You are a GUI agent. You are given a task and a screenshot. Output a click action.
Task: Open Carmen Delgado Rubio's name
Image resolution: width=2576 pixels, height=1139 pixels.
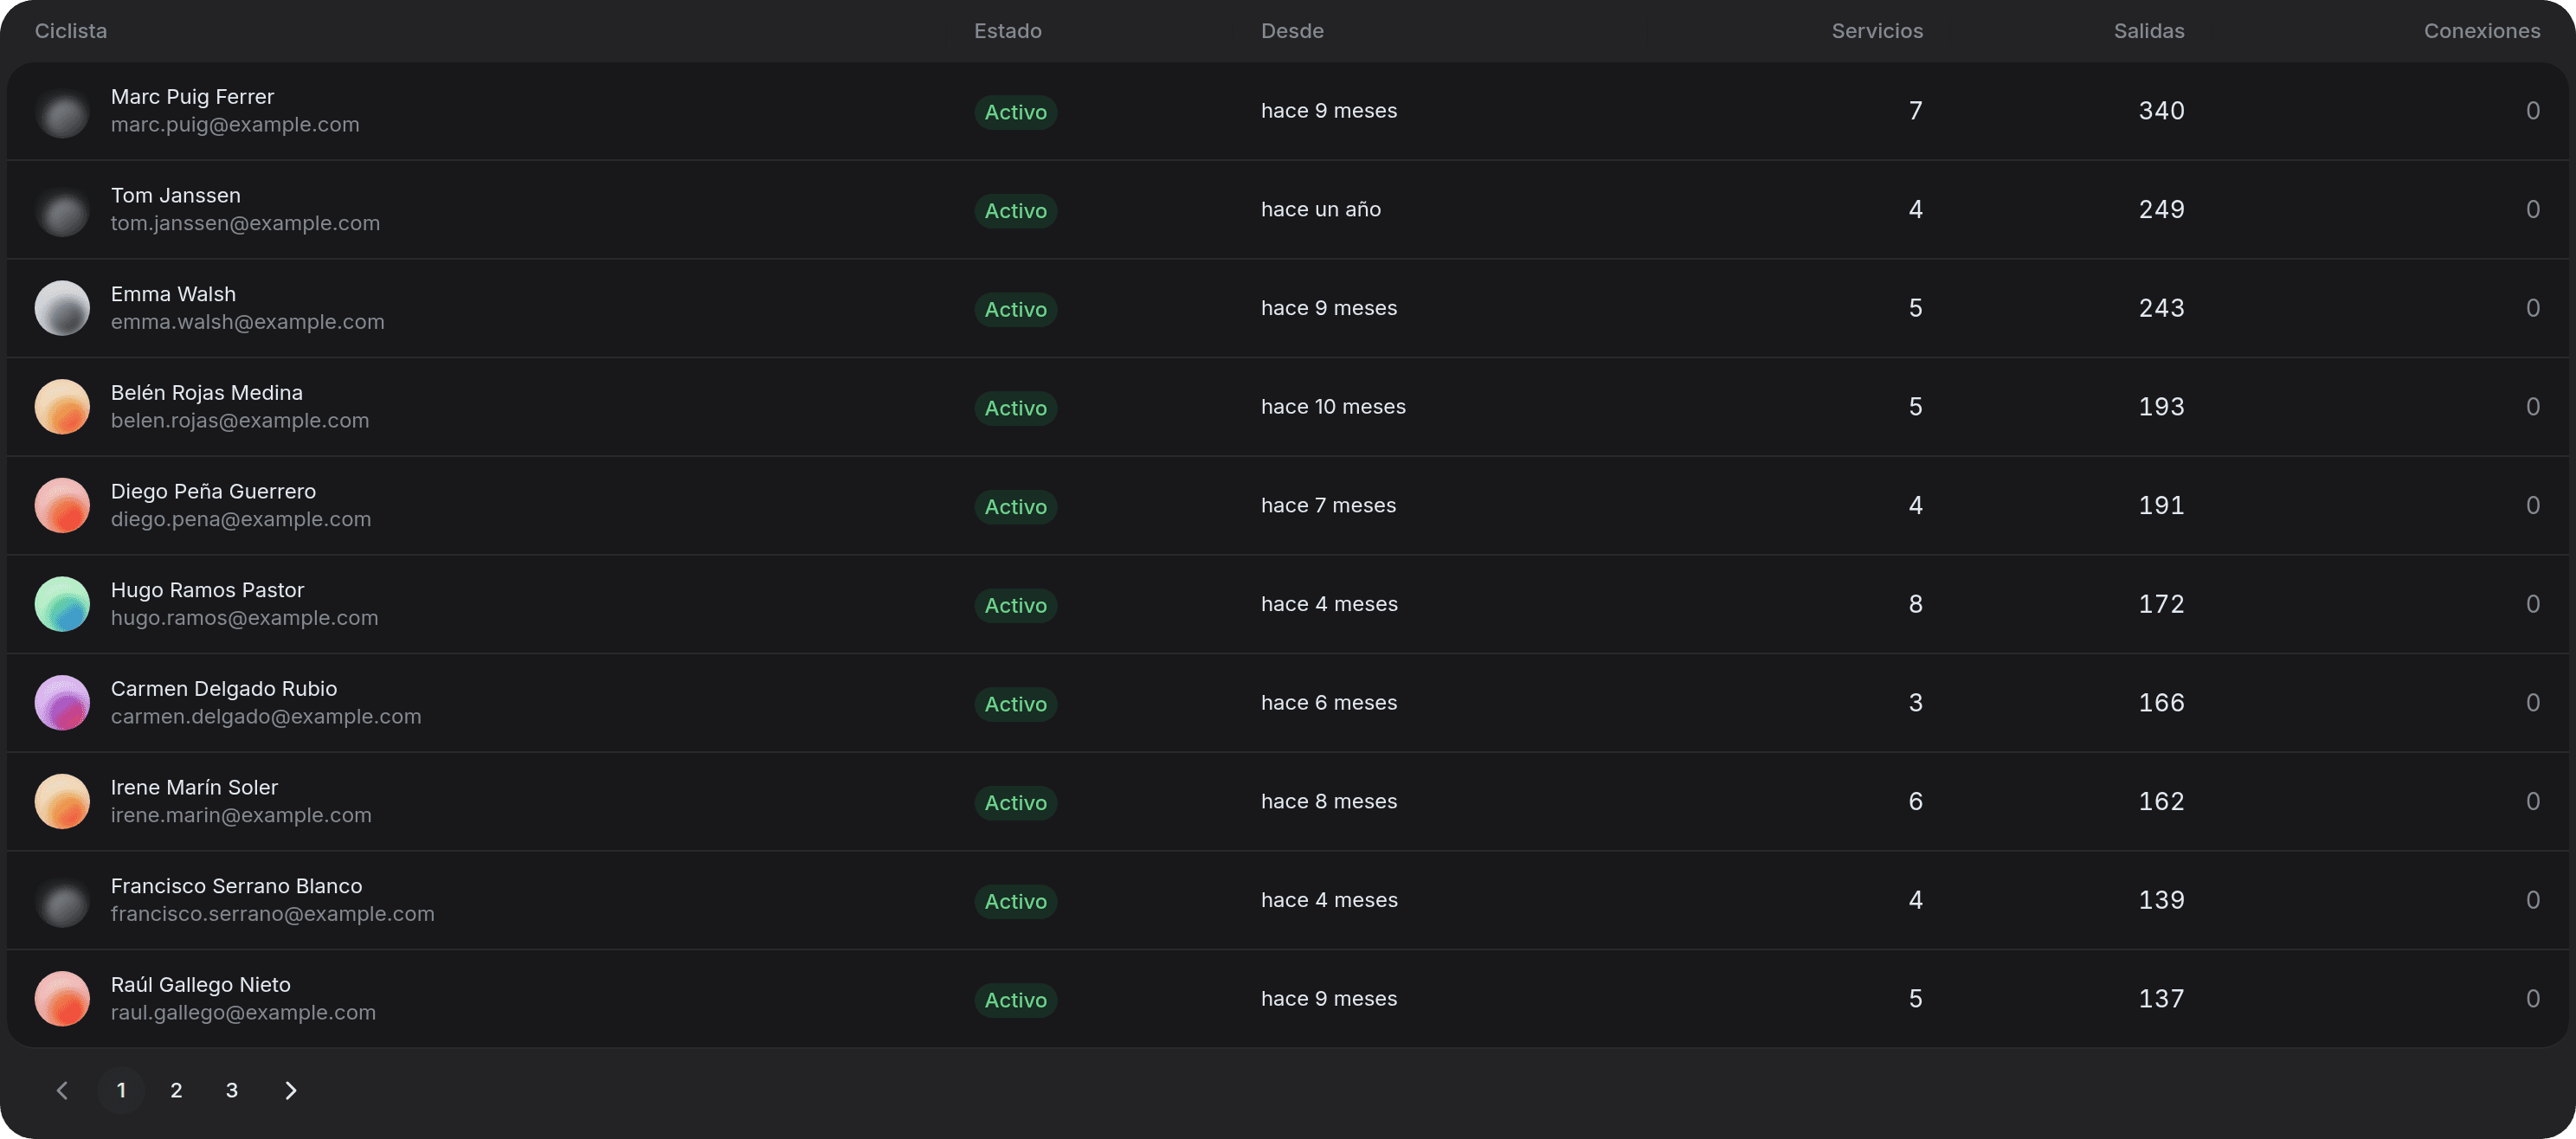coord(224,689)
